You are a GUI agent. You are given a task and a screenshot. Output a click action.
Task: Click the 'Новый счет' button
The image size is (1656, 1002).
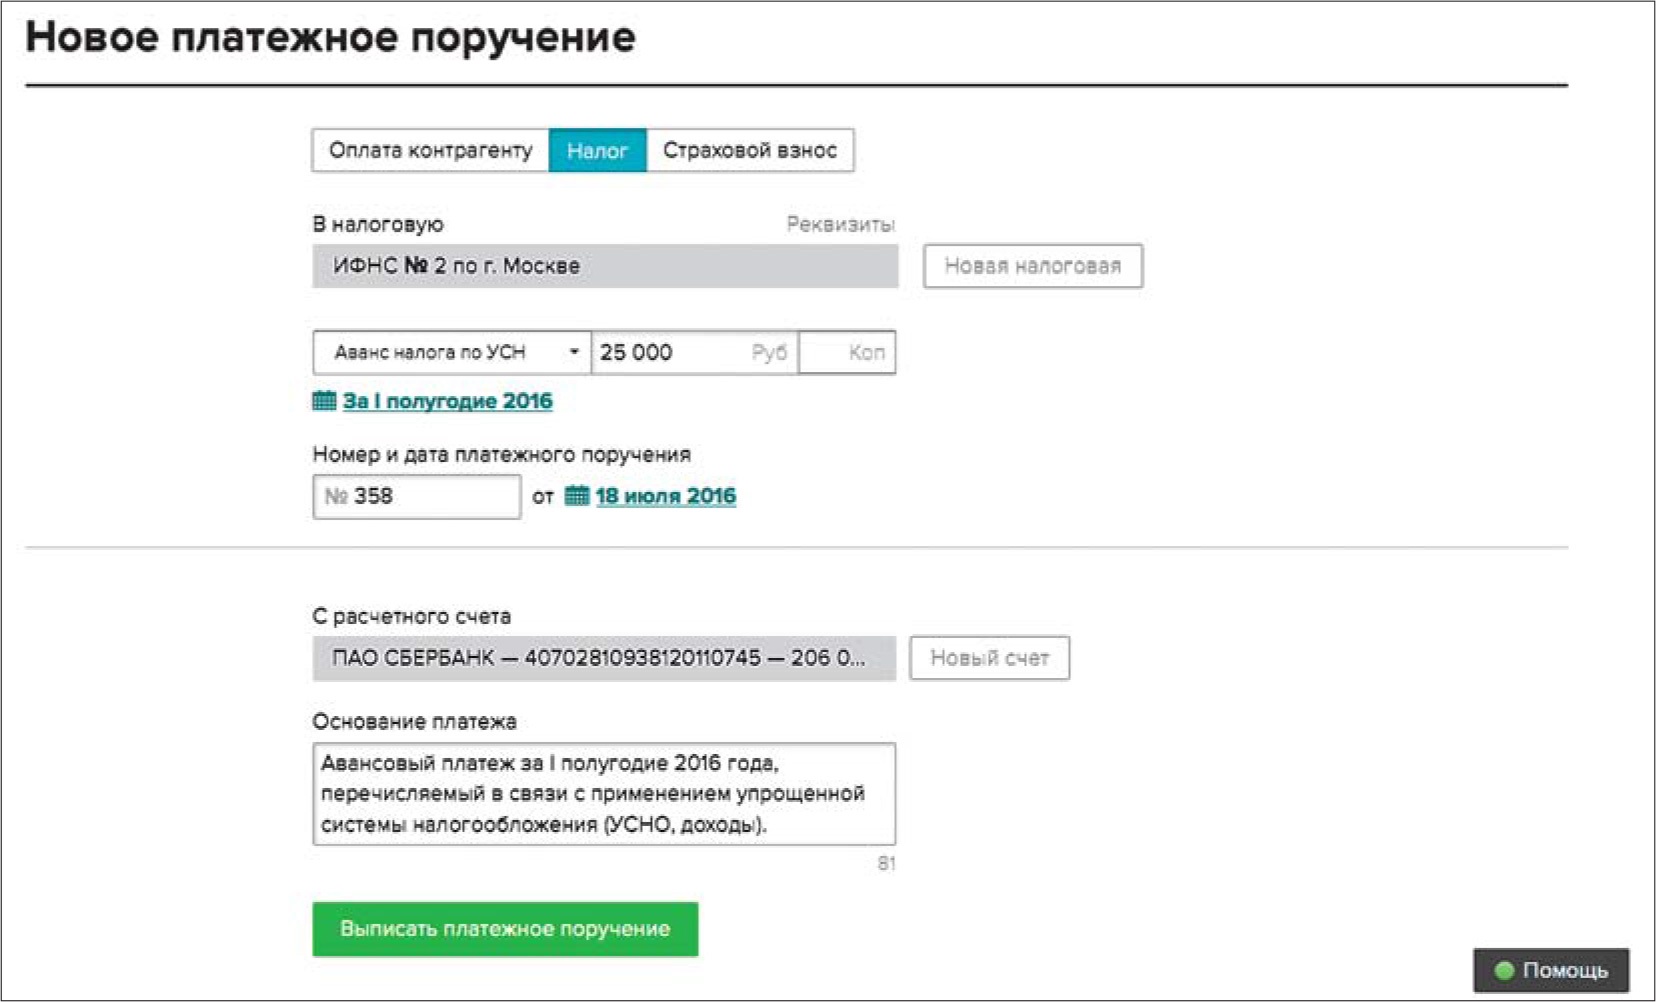click(x=990, y=658)
